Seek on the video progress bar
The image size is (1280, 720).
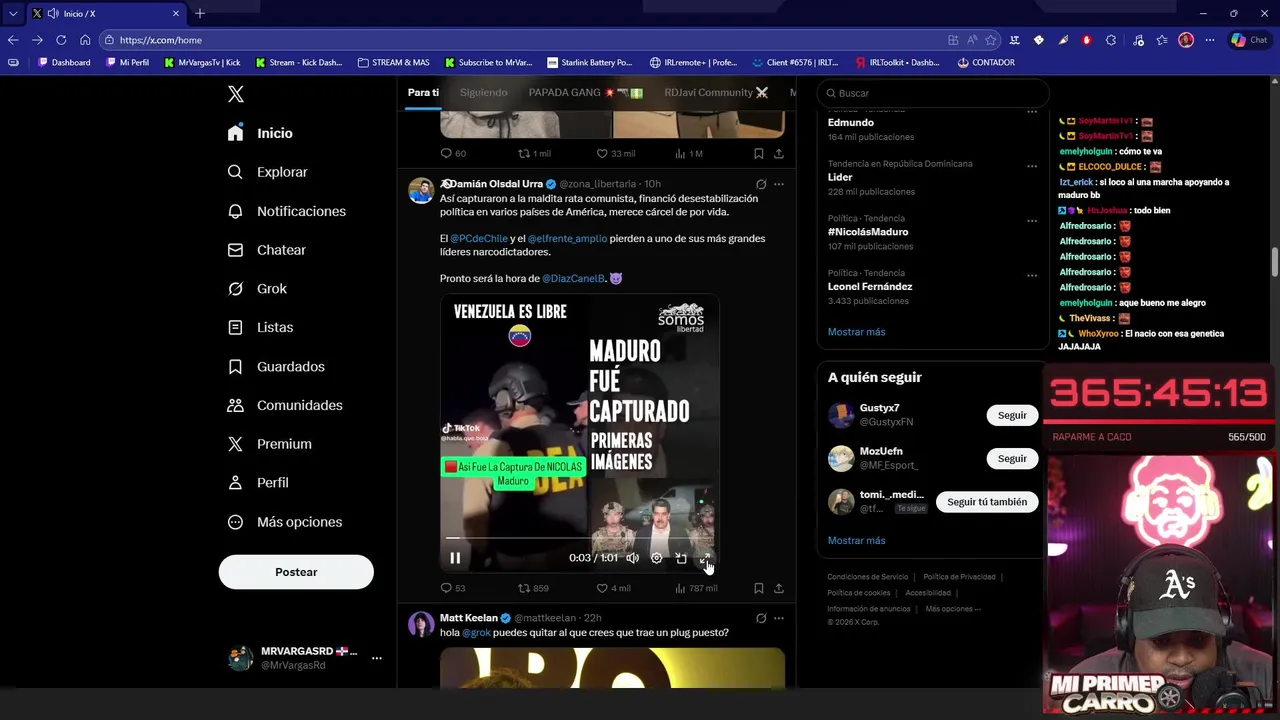[x=579, y=538]
